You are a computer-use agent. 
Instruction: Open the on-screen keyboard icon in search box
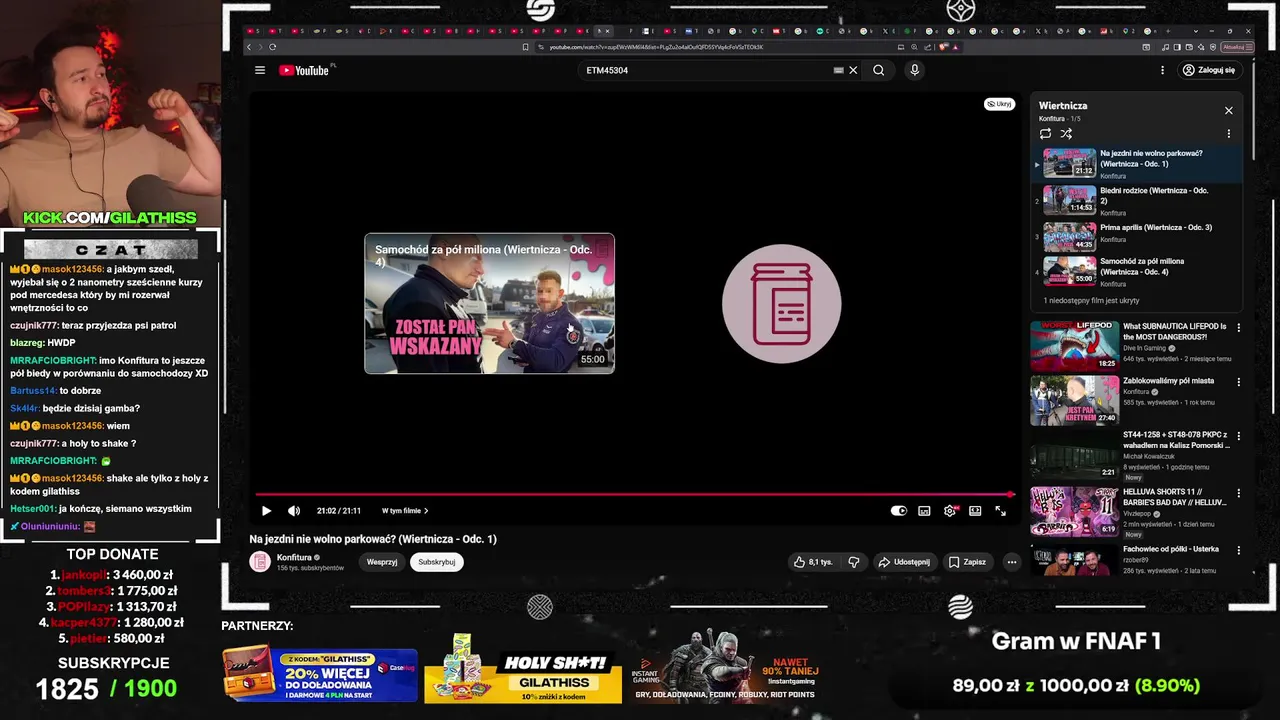point(839,70)
